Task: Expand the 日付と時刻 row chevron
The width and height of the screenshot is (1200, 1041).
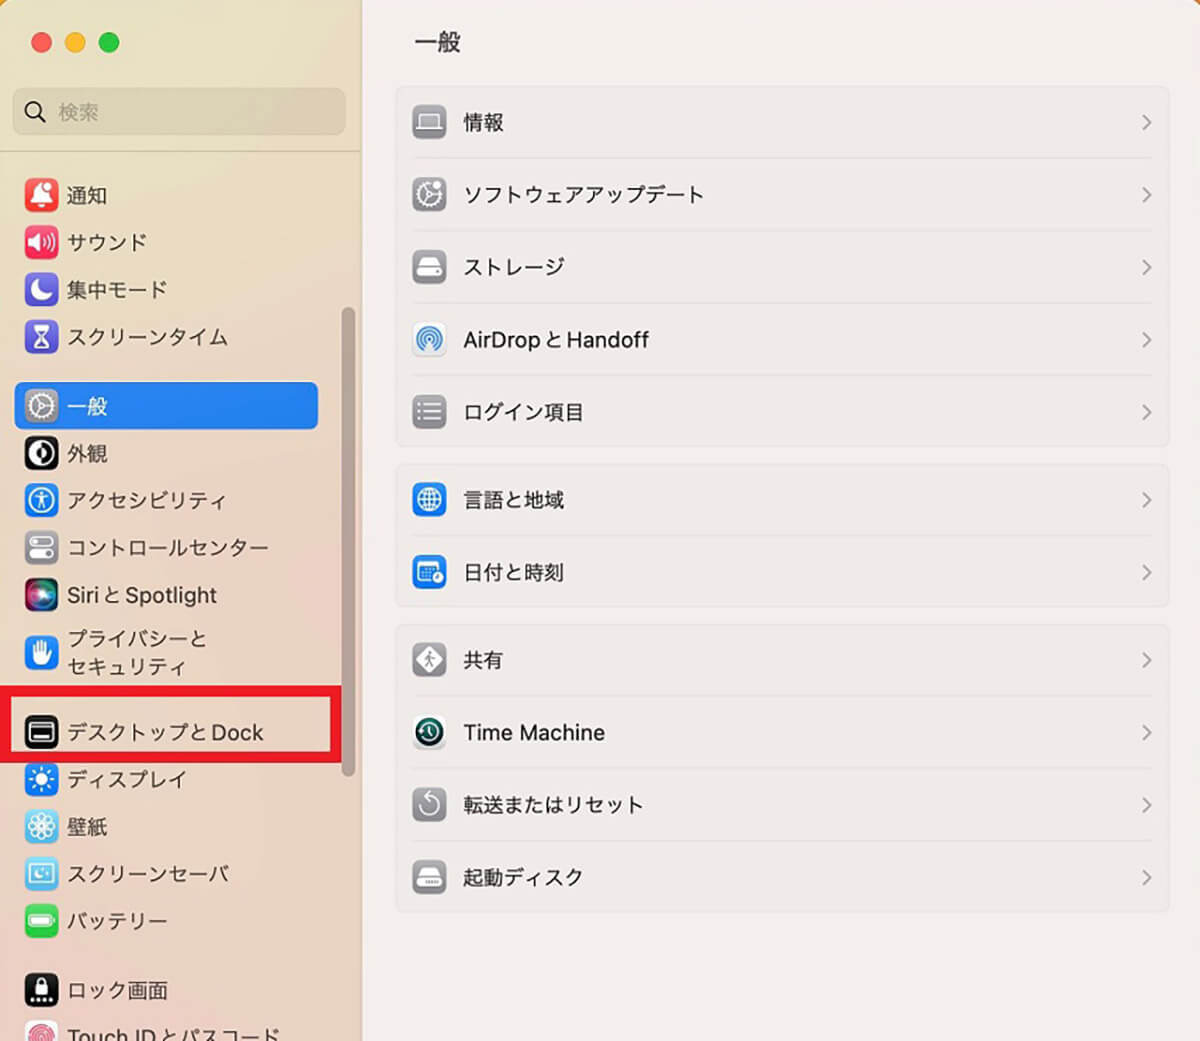Action: [1146, 572]
